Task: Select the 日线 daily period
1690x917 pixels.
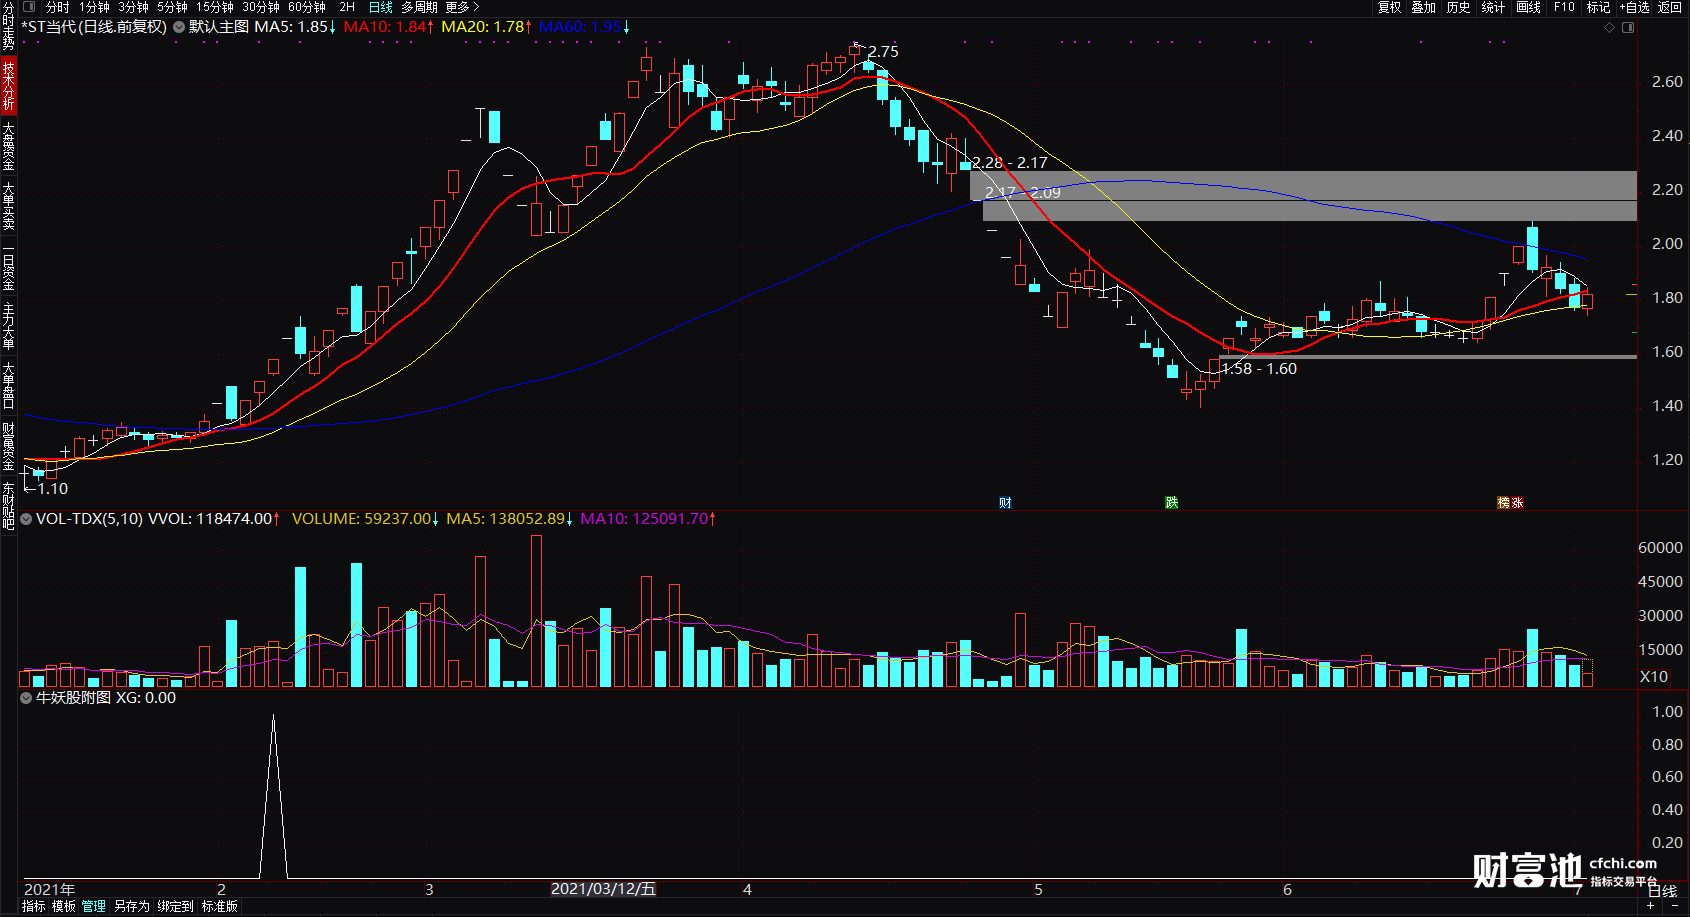Action: [x=380, y=7]
